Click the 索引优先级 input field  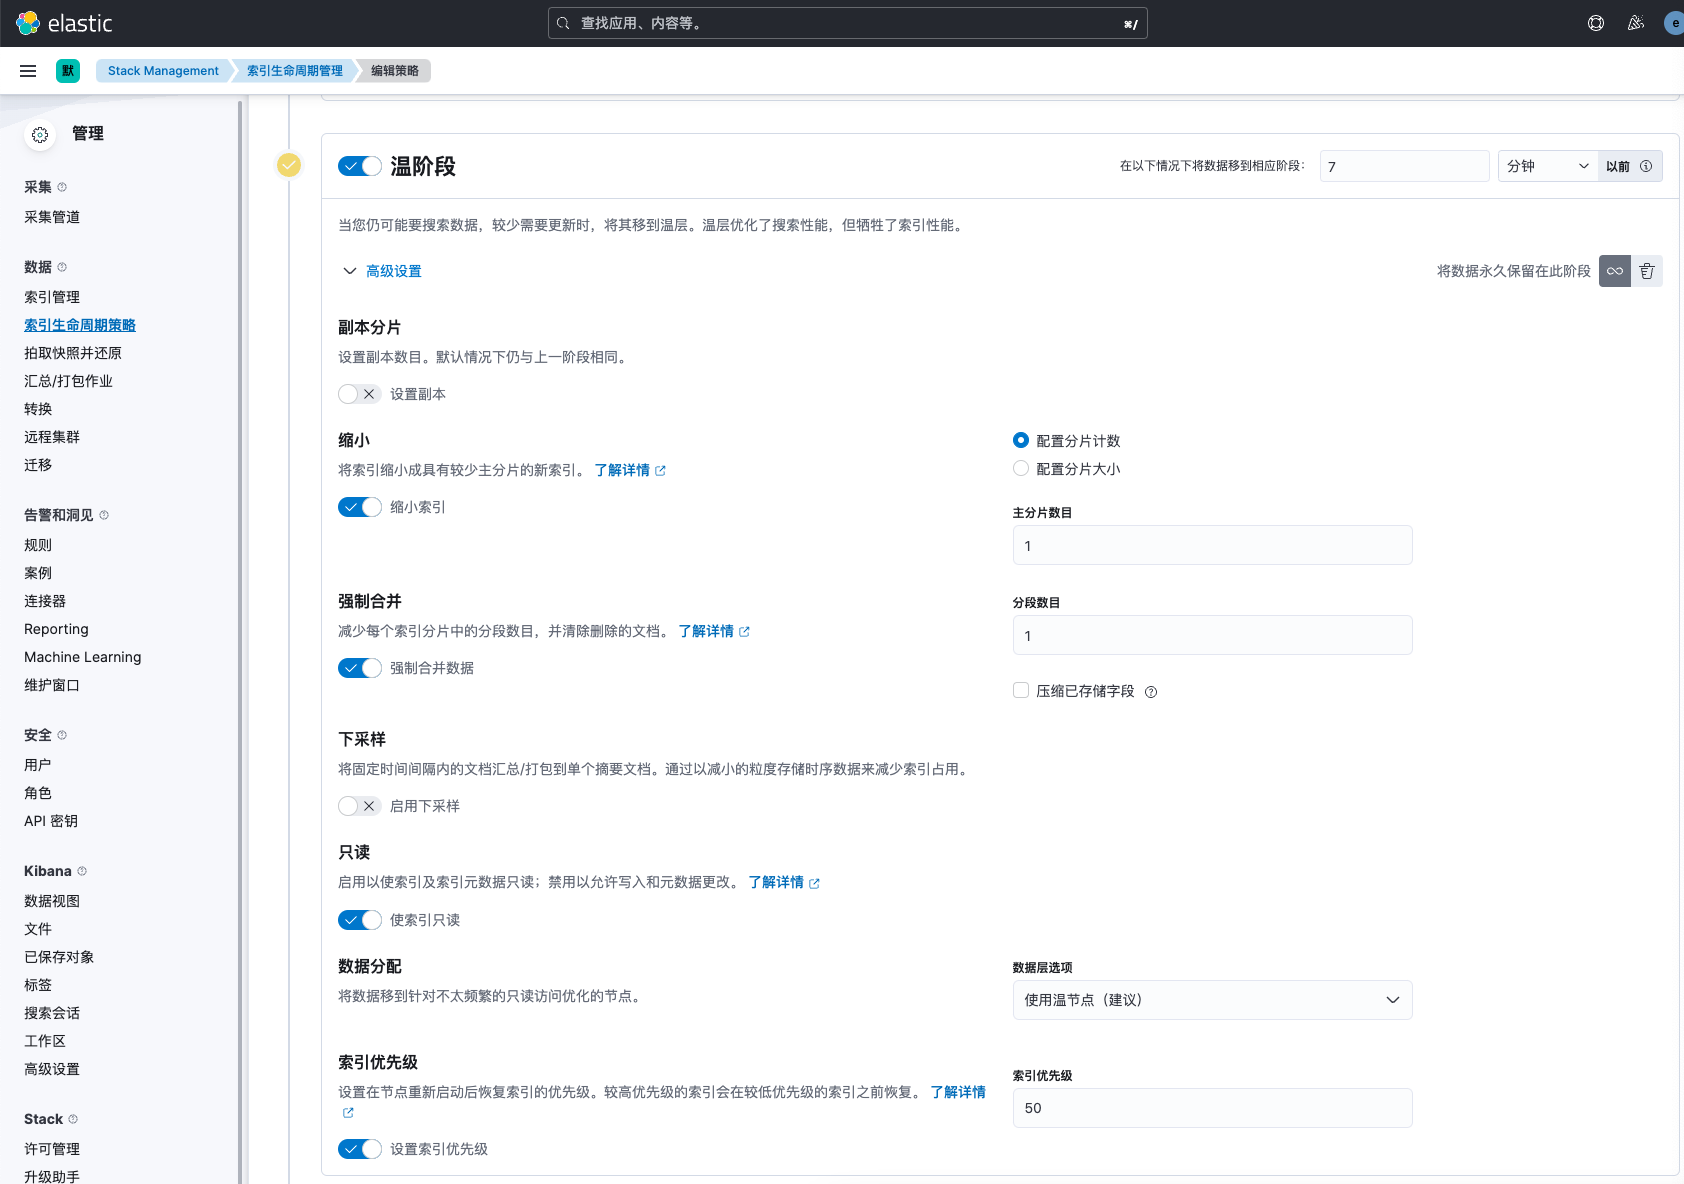point(1213,1108)
